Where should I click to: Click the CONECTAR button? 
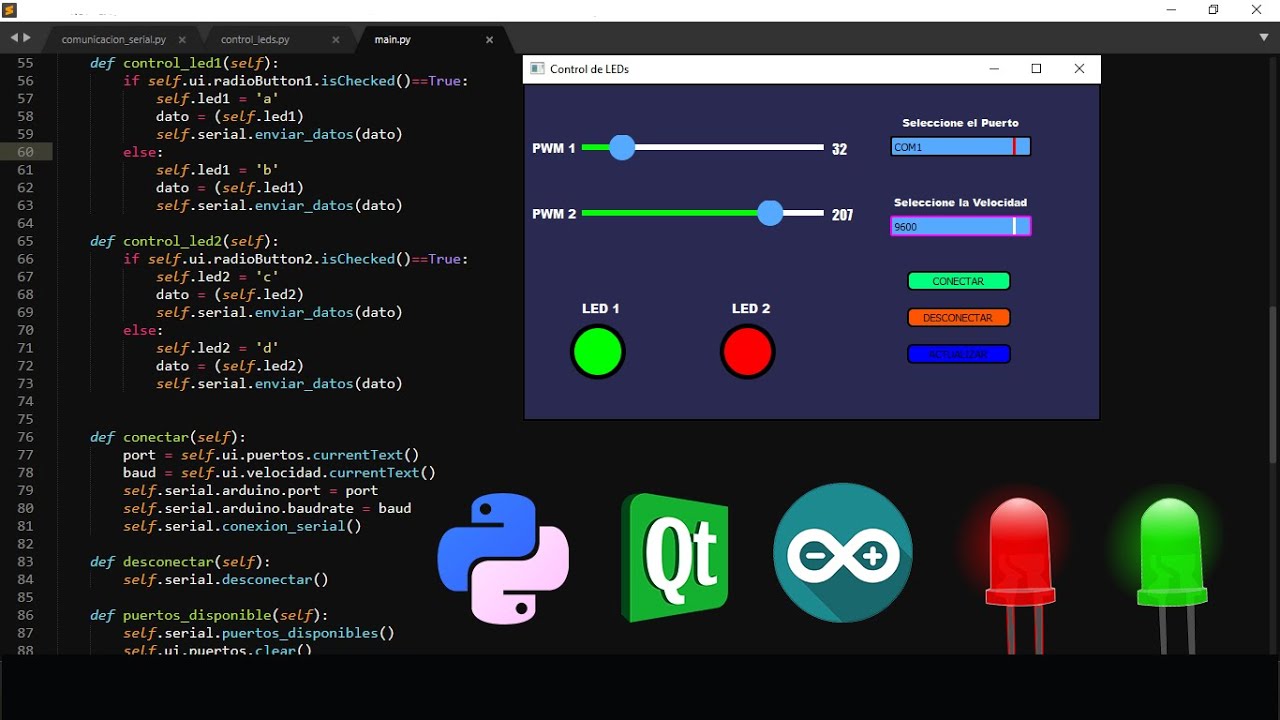coord(959,281)
